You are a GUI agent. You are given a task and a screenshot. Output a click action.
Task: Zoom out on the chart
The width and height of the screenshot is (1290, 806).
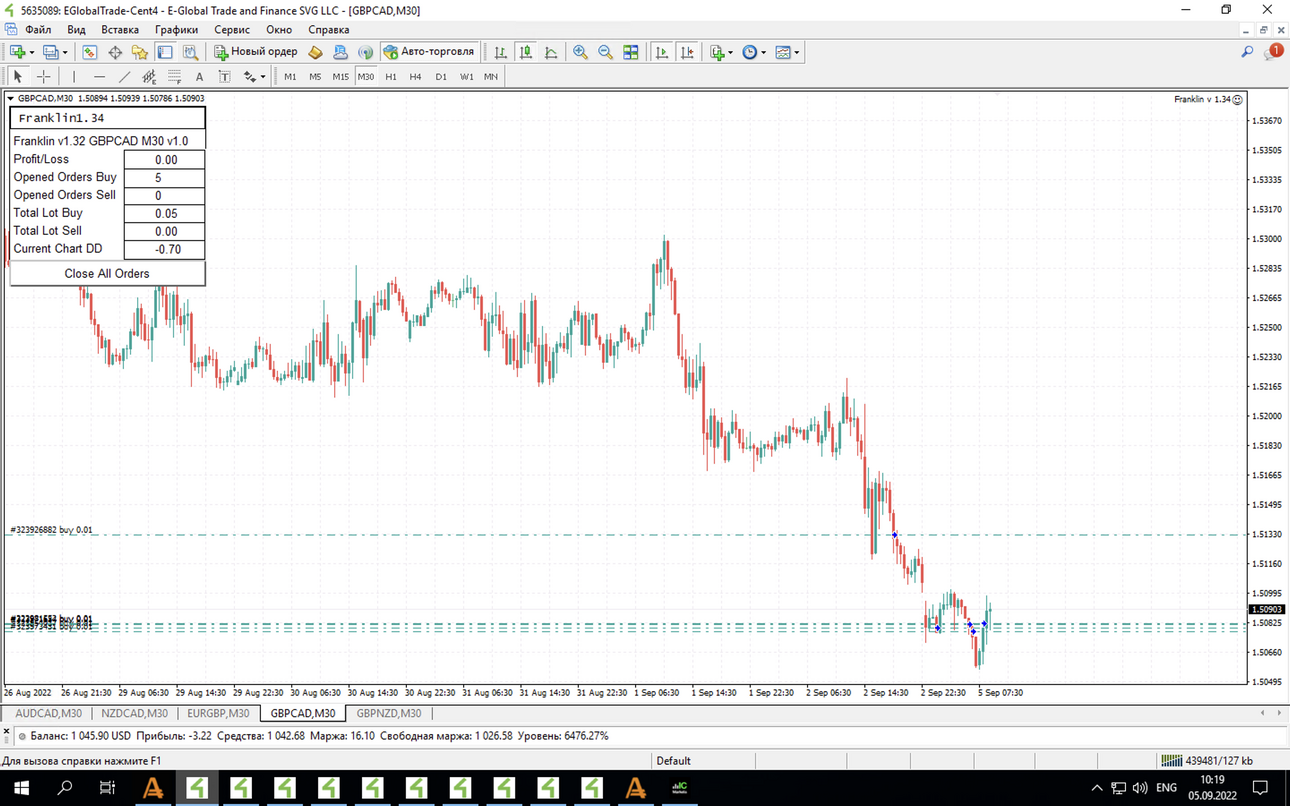[605, 52]
